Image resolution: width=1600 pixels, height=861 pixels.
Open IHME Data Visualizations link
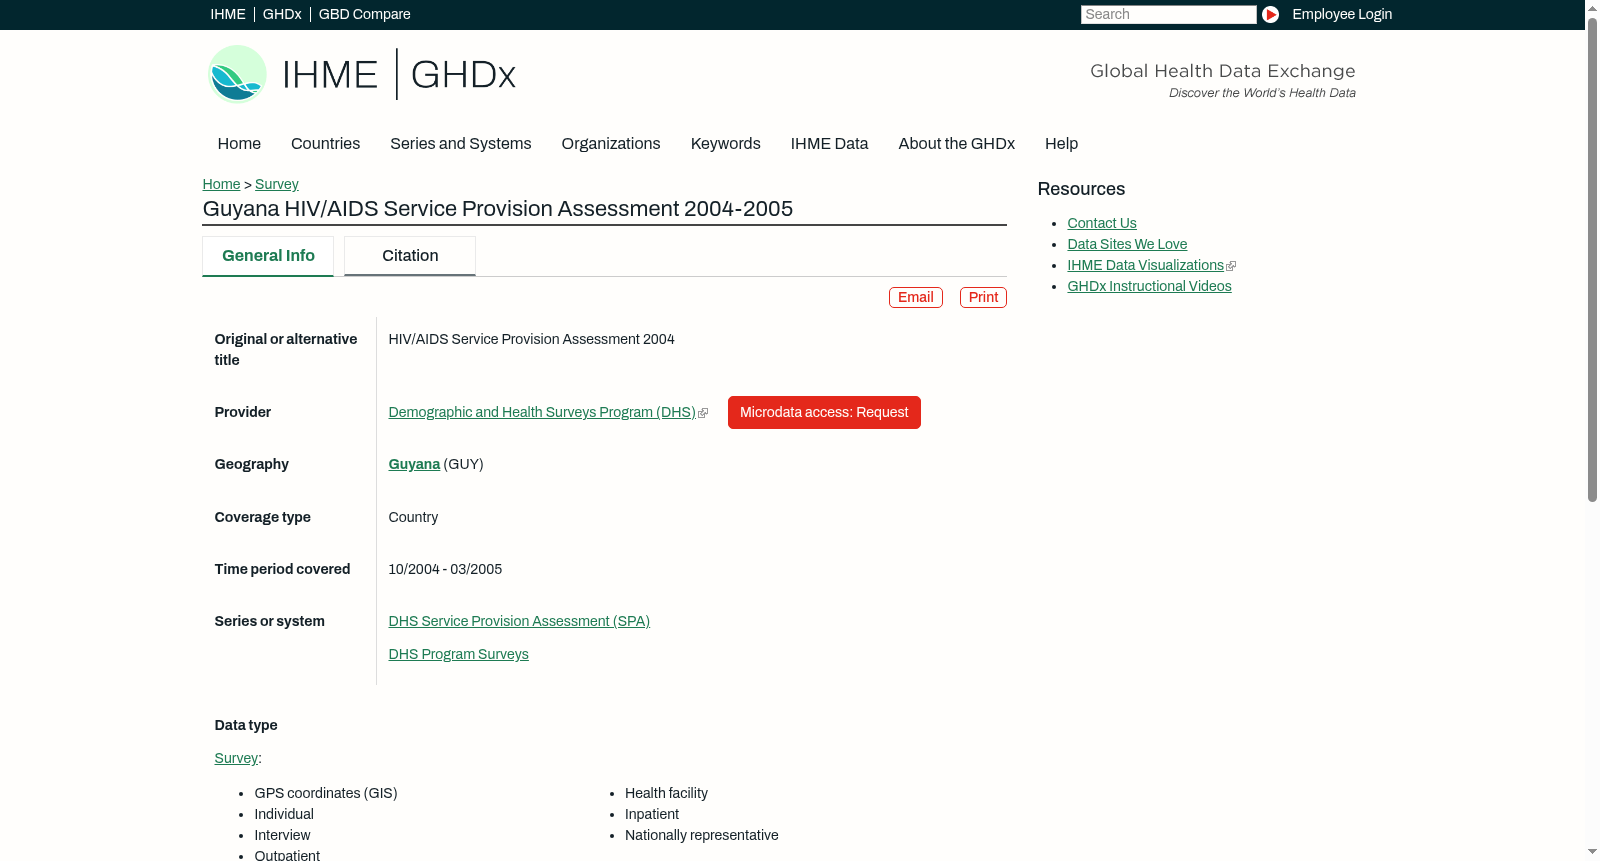[1145, 265]
